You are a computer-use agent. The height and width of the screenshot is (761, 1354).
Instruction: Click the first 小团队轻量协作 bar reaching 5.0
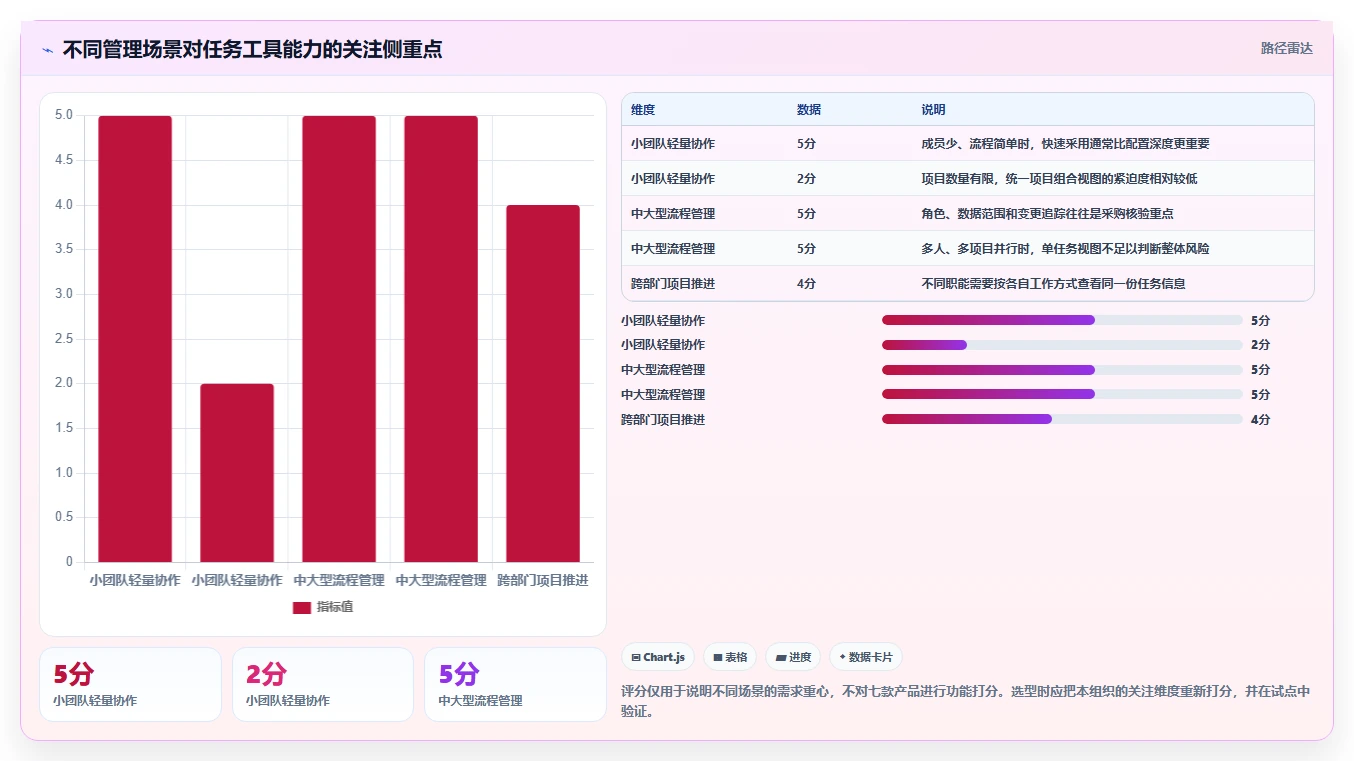135,339
